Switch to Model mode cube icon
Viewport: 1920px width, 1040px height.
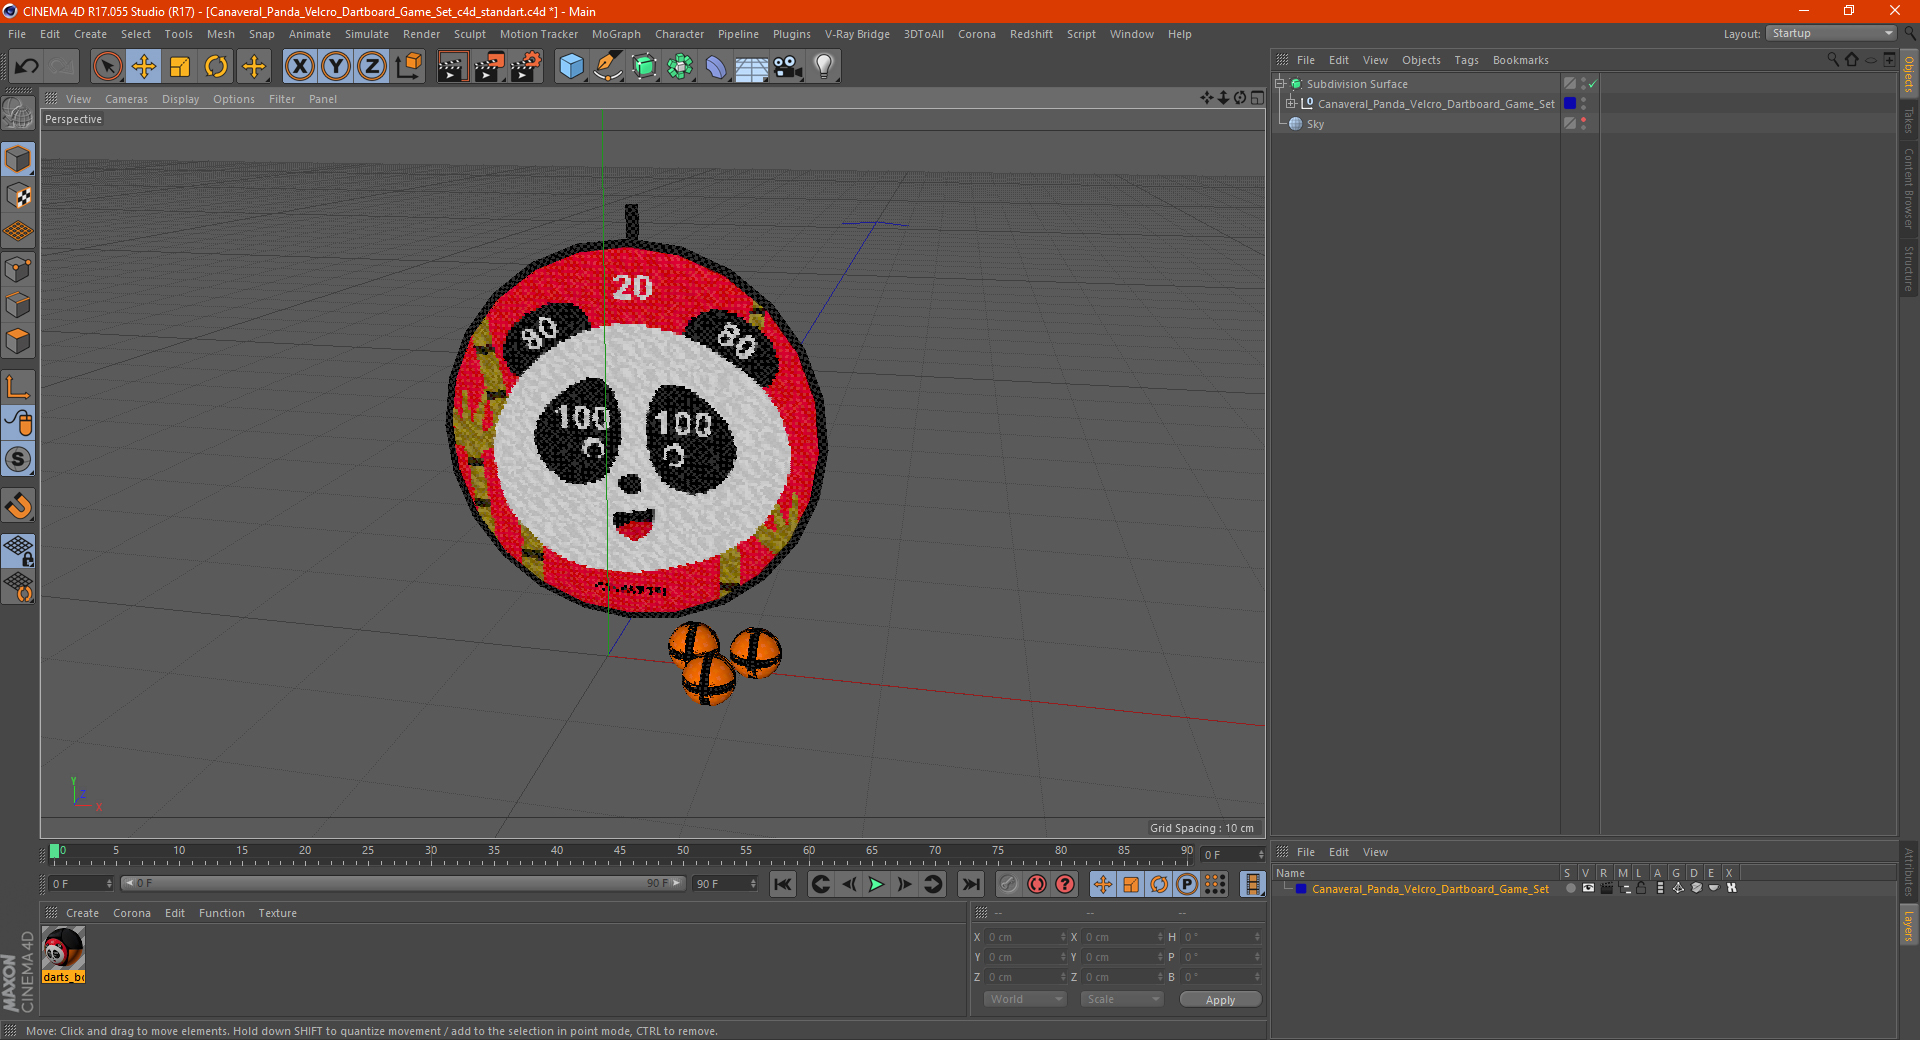(18, 159)
